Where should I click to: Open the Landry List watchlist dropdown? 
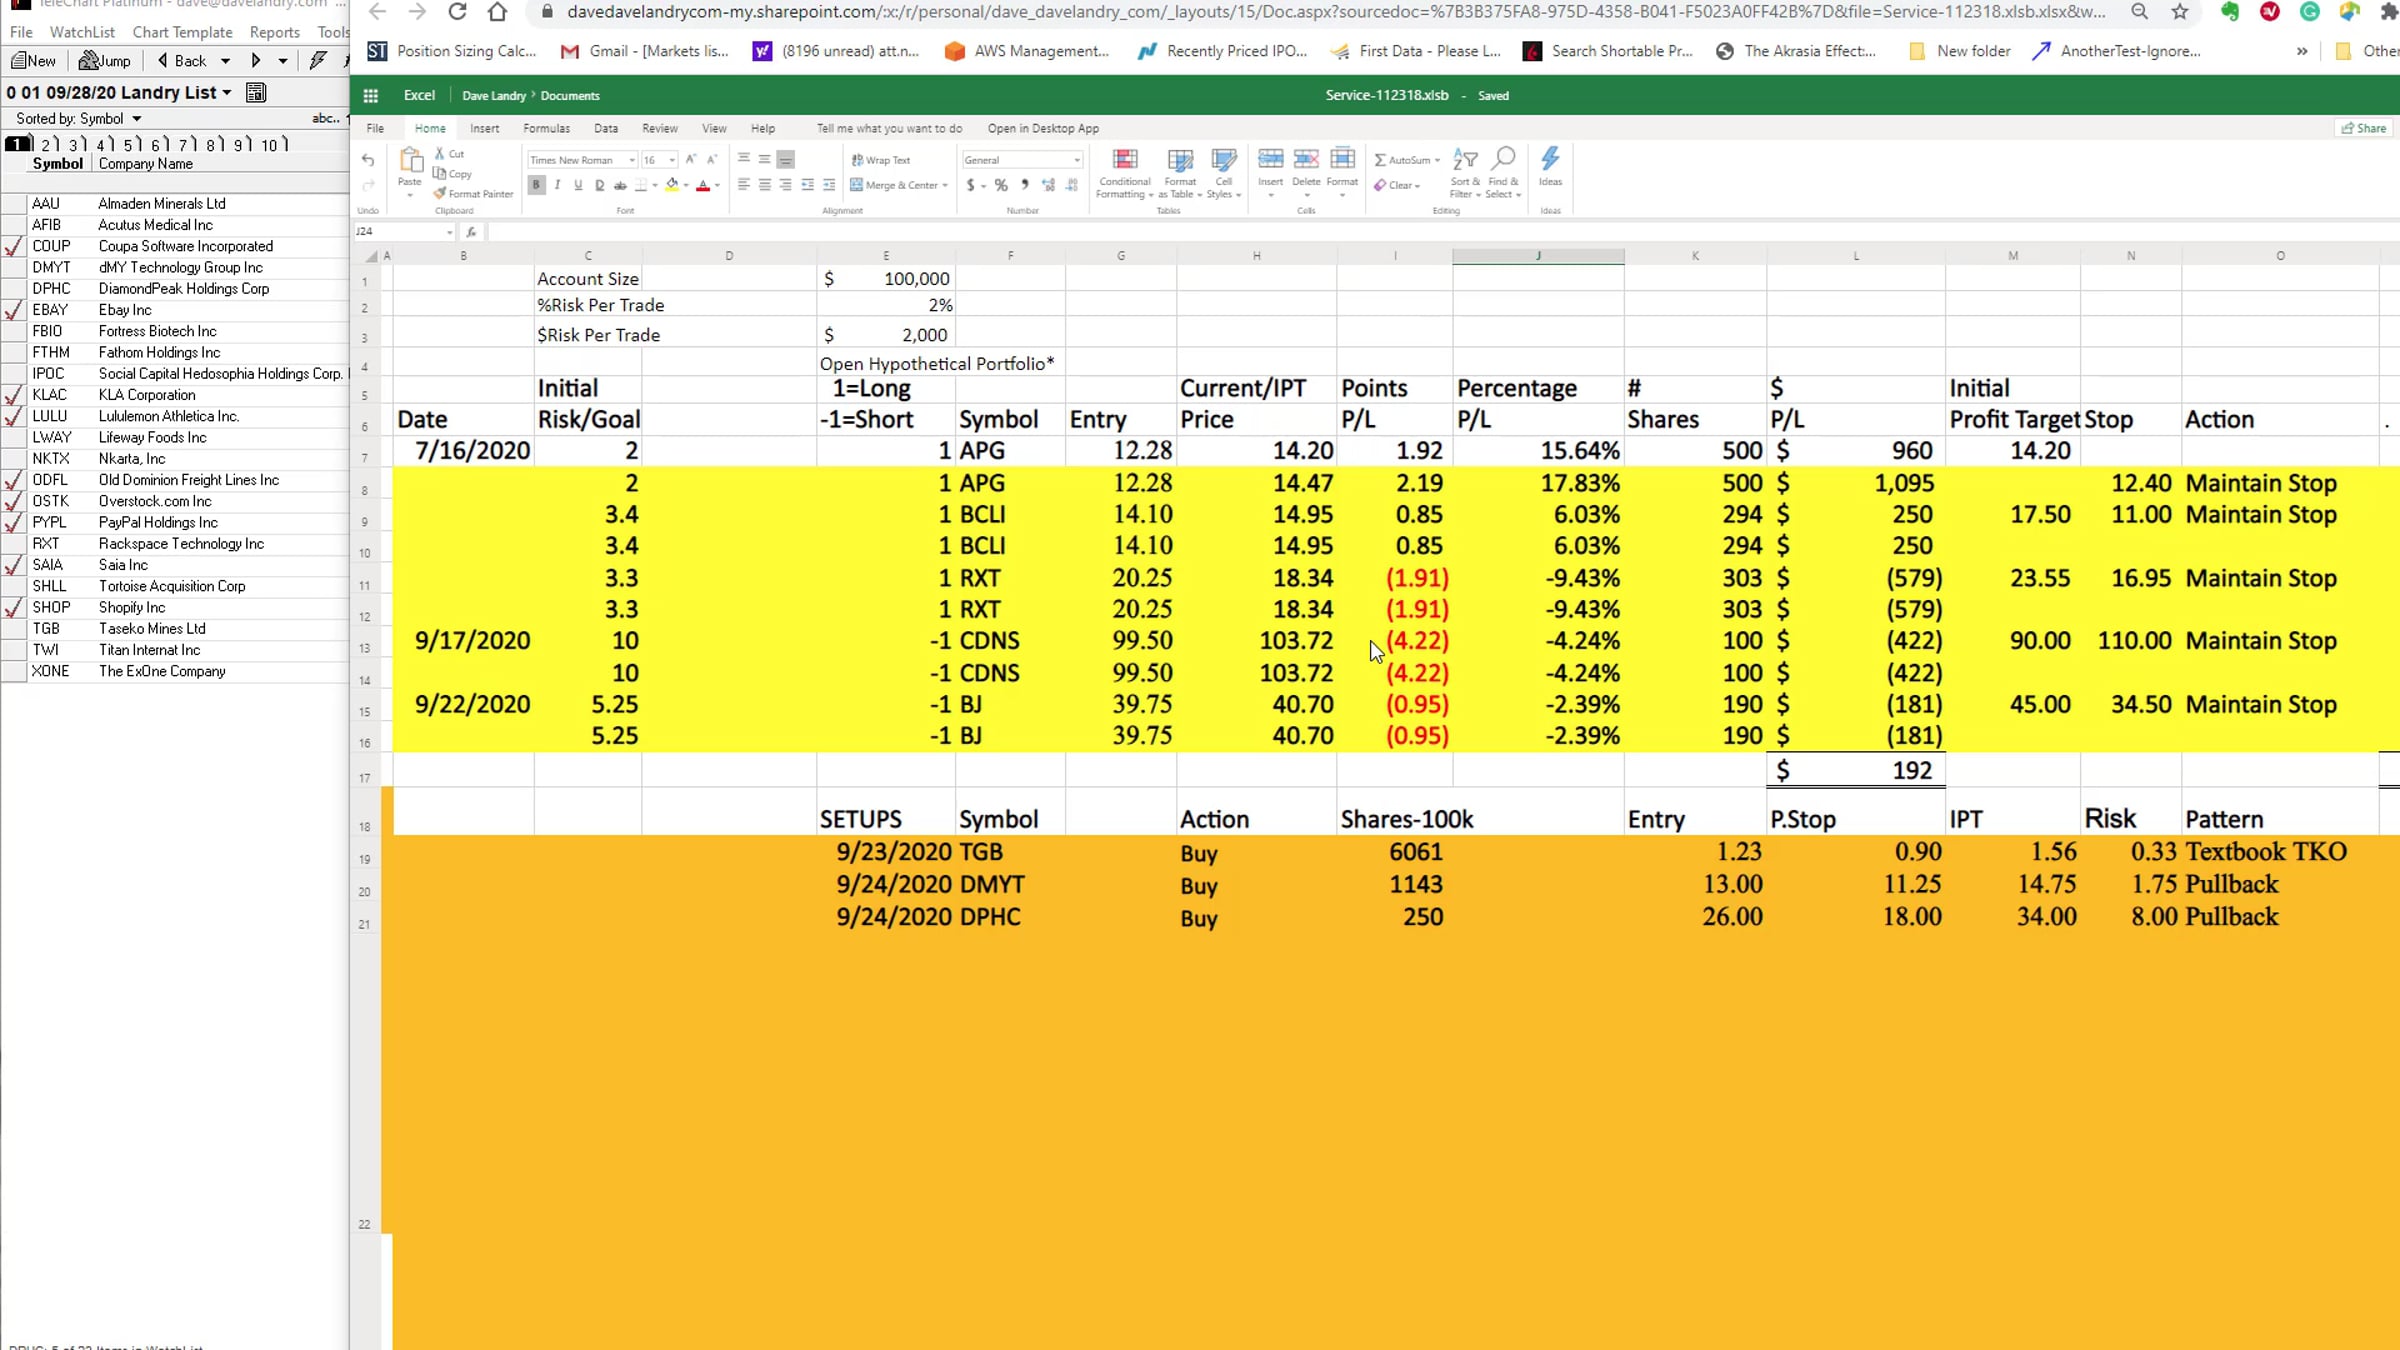pos(227,93)
